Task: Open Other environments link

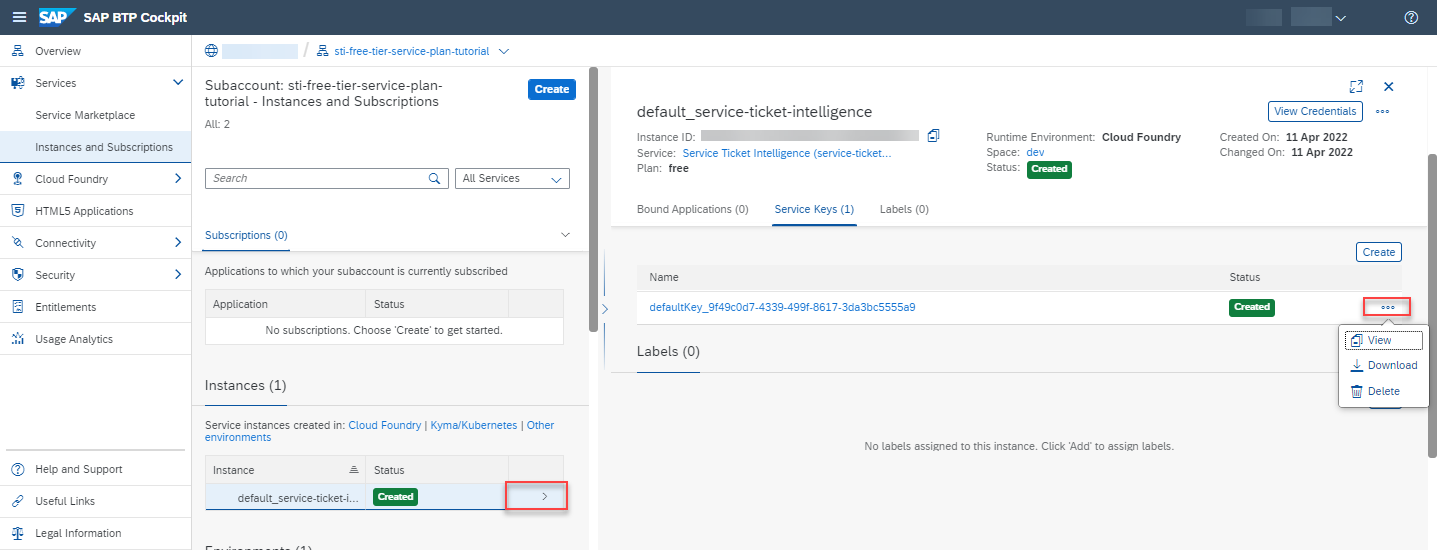Action: coord(380,431)
